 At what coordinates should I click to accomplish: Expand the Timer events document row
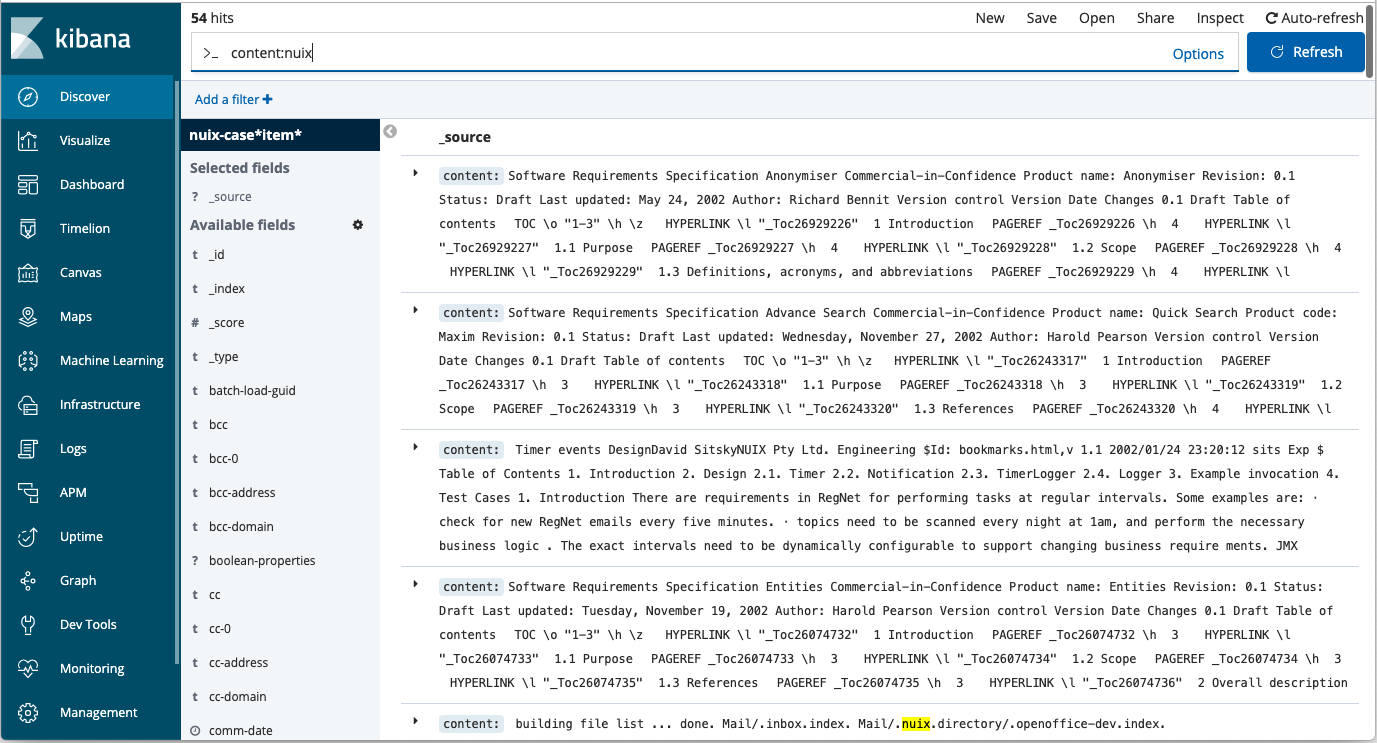tap(415, 447)
